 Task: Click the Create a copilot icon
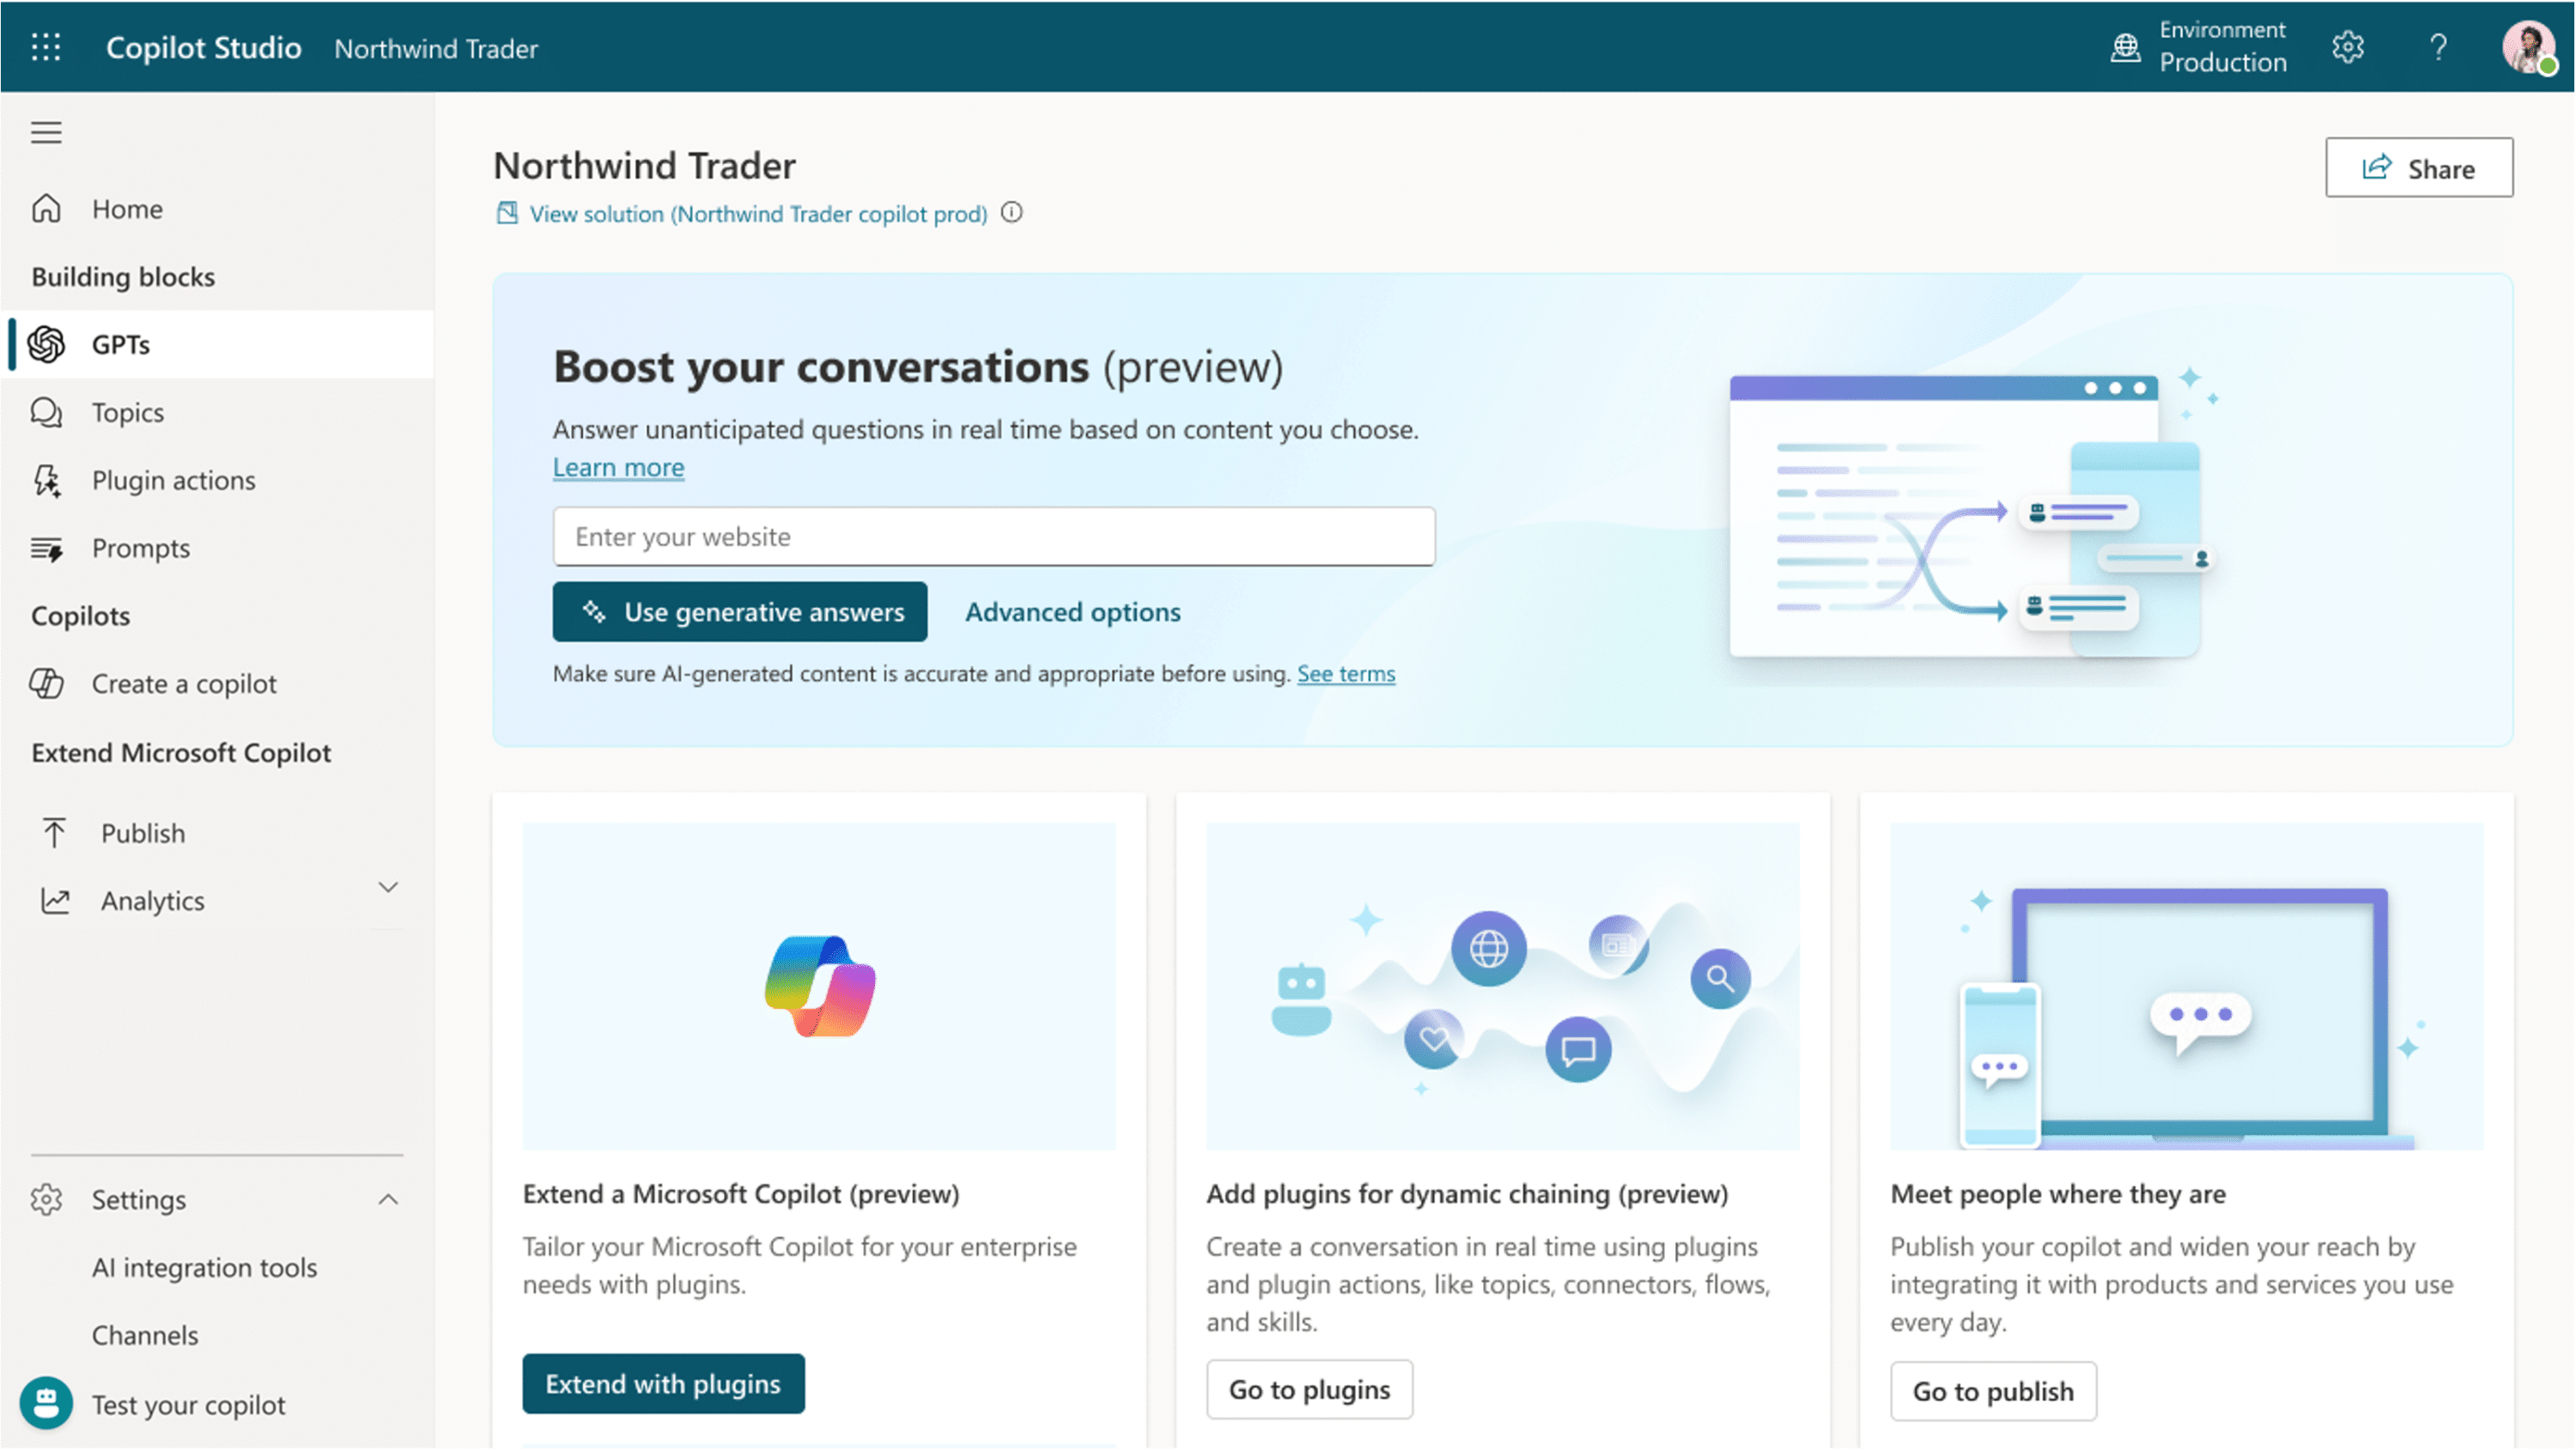click(x=46, y=684)
